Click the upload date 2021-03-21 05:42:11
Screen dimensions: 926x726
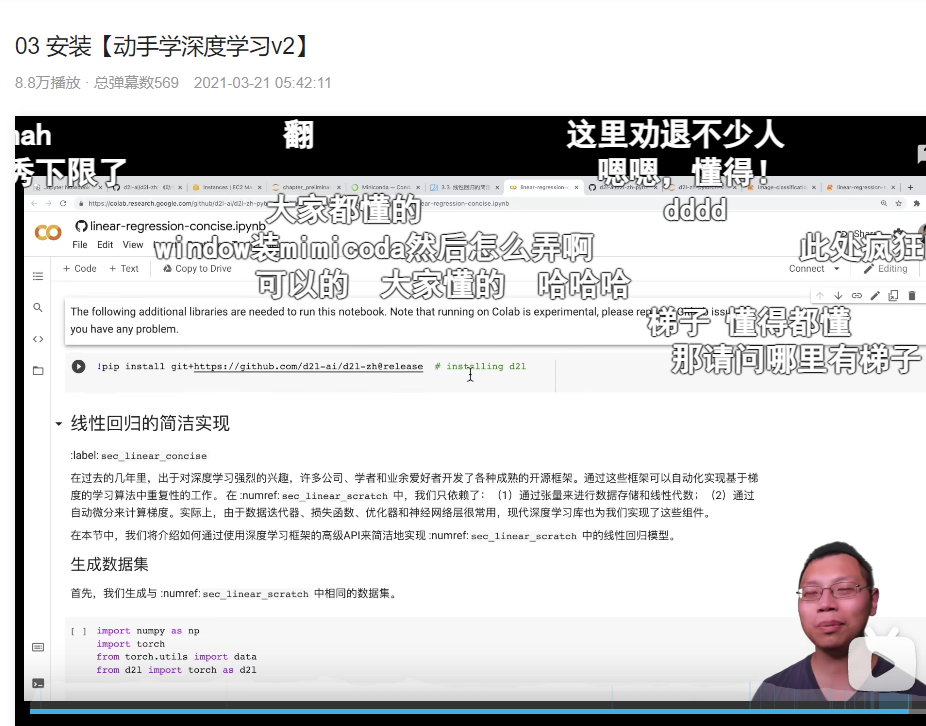pyautogui.click(x=262, y=83)
